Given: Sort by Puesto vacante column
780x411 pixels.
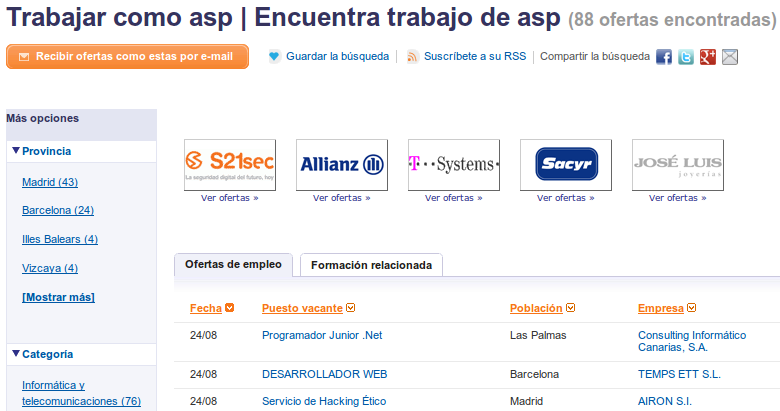Looking at the screenshot, I should coord(302,308).
